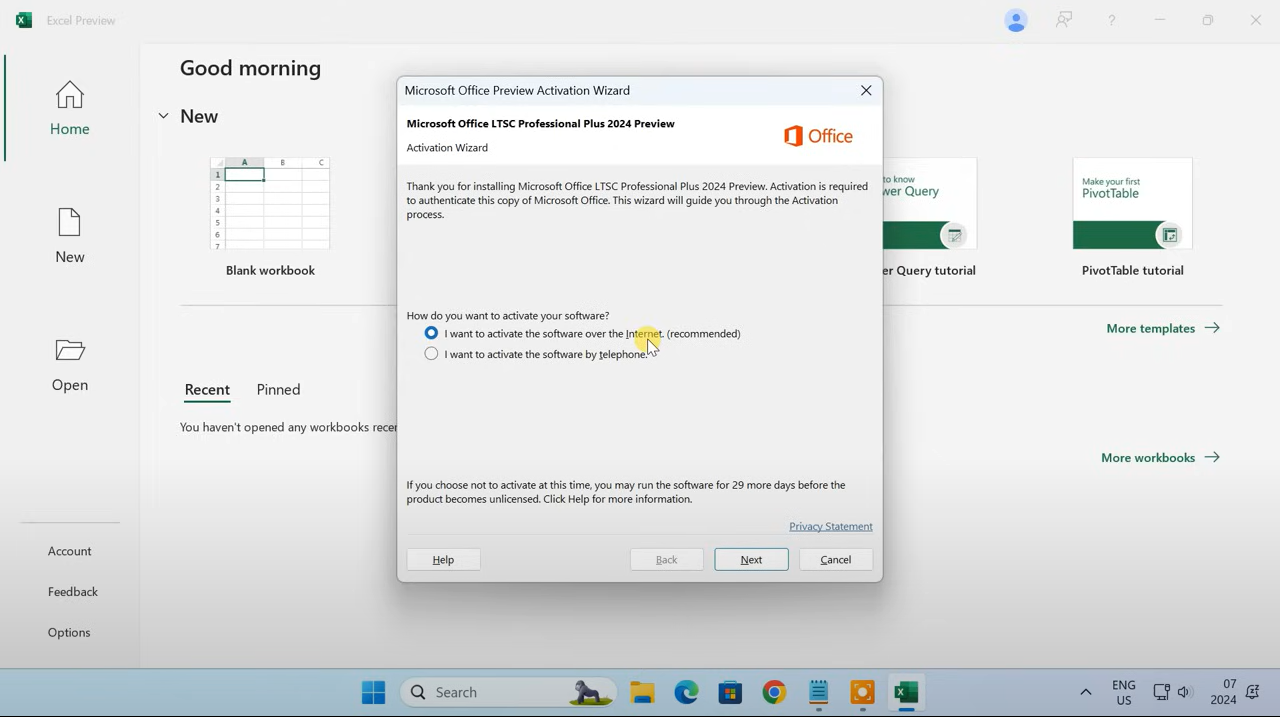
Task: Open the Notepad icon in taskbar
Action: [x=818, y=692]
